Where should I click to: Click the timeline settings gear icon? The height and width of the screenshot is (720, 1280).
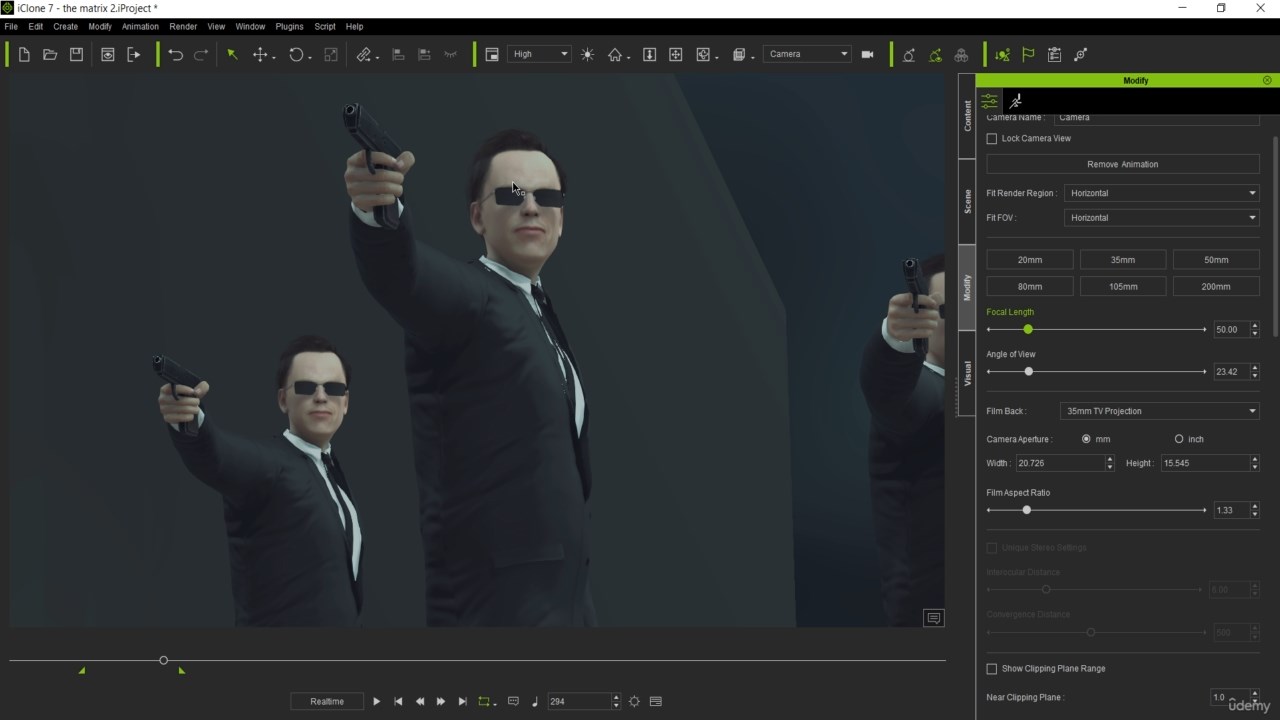(x=634, y=702)
